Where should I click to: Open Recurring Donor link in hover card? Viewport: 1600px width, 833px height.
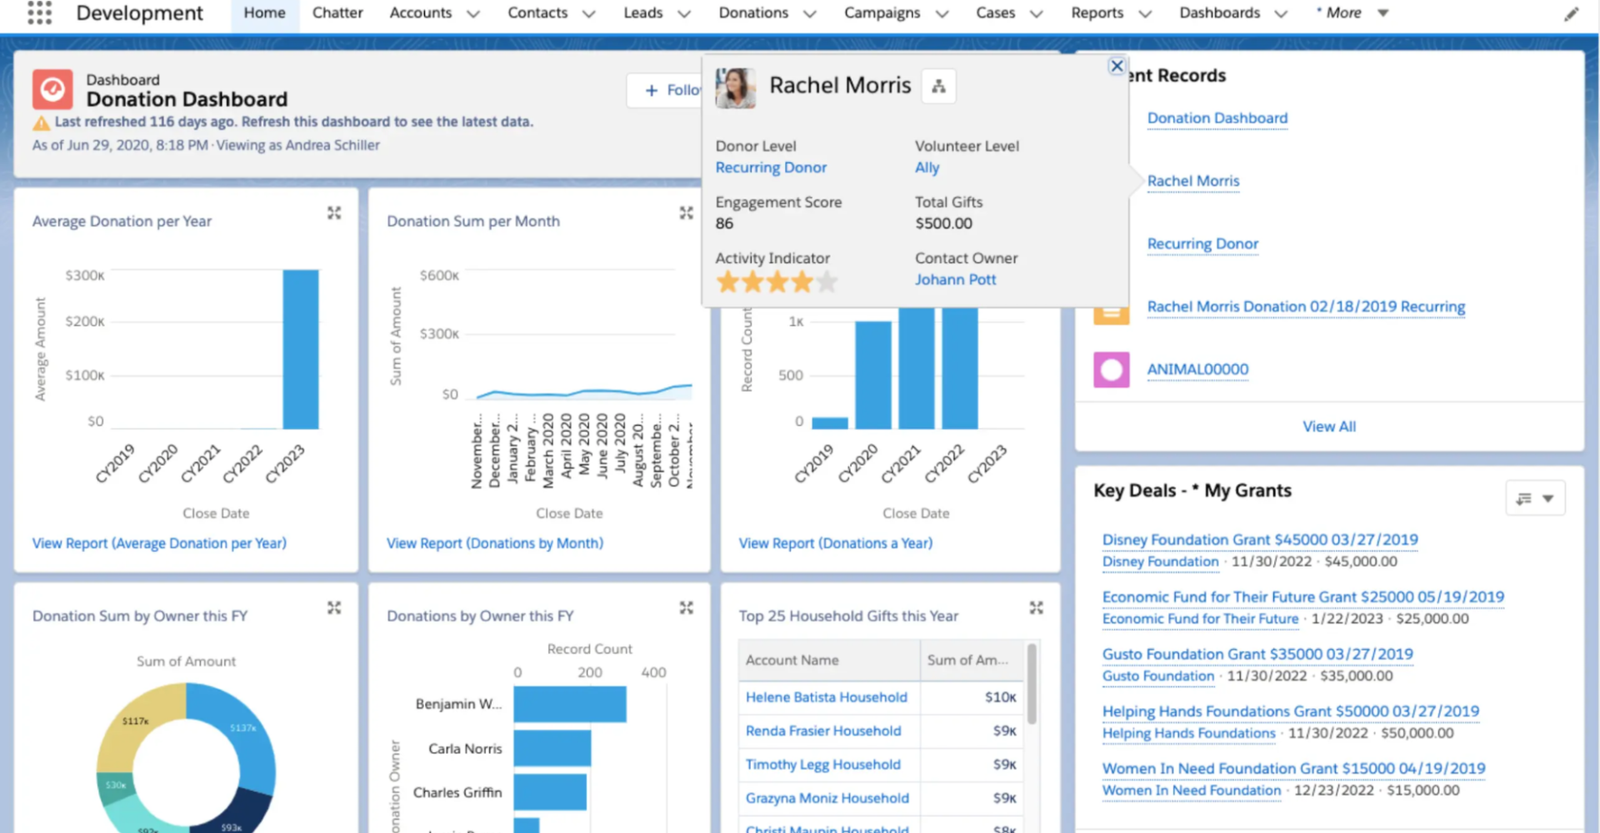tap(771, 168)
